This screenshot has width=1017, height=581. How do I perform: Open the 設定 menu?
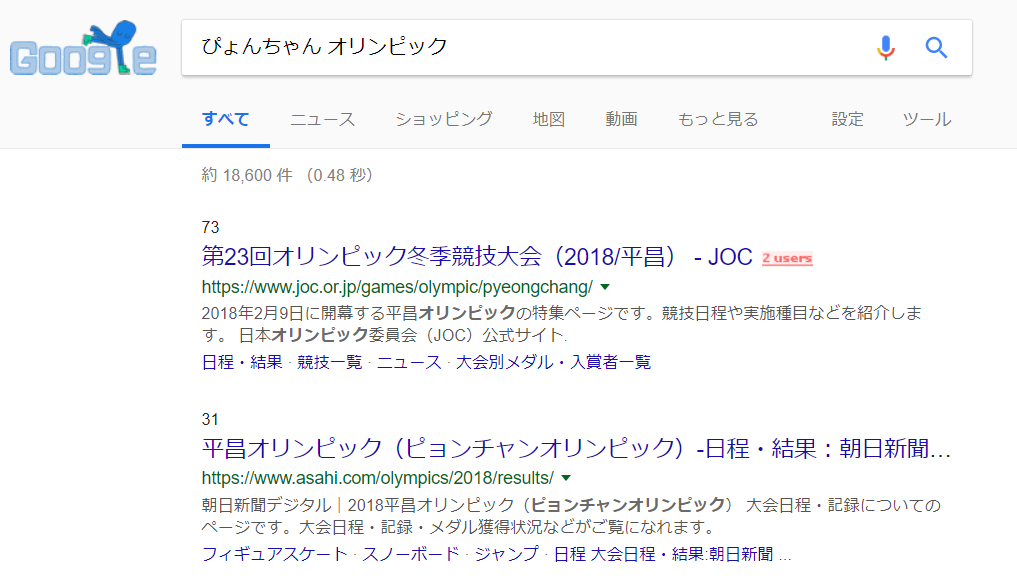(848, 119)
